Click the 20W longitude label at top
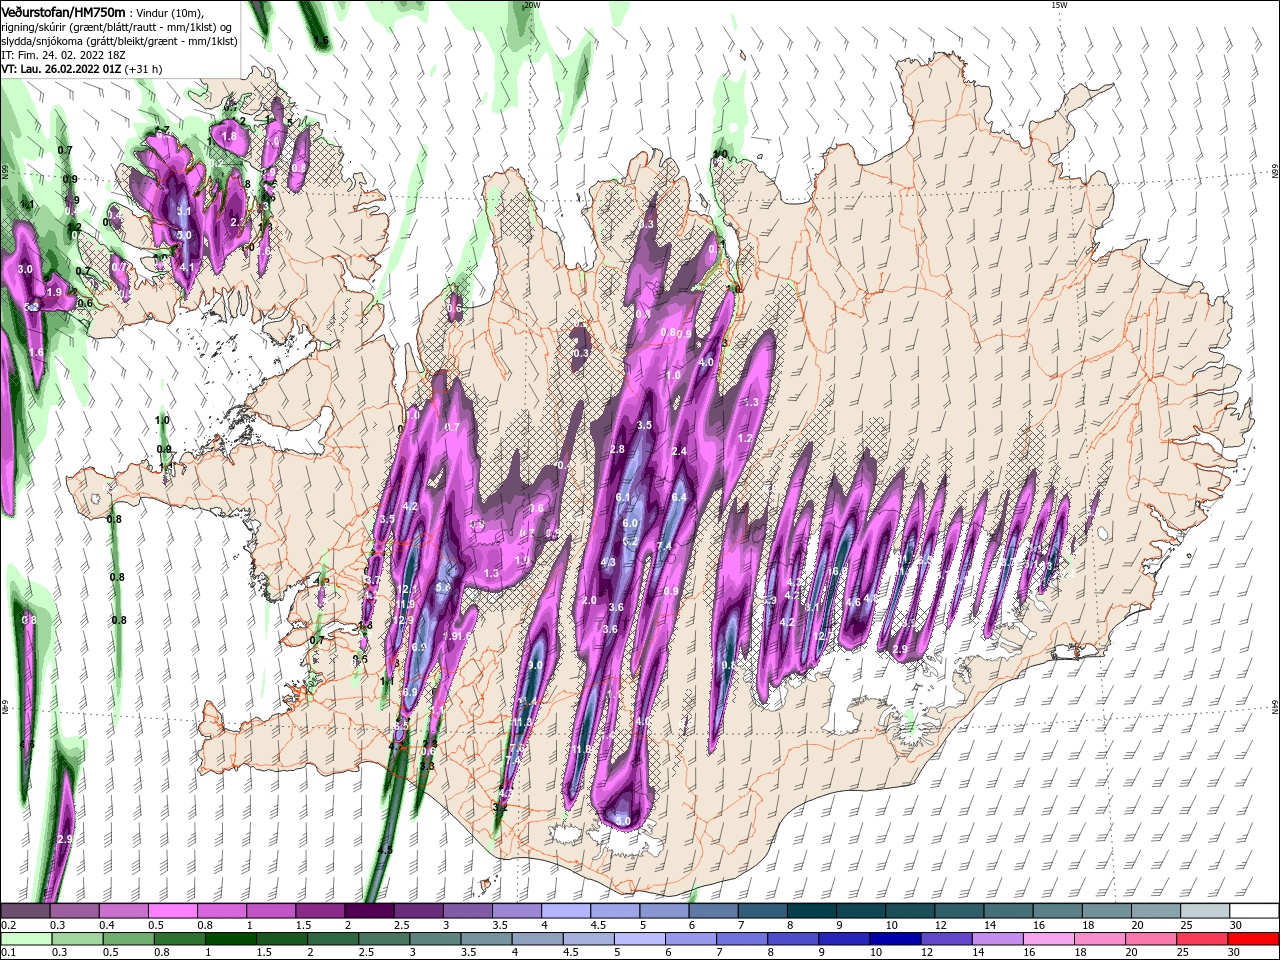The image size is (1280, 960). tap(532, 5)
